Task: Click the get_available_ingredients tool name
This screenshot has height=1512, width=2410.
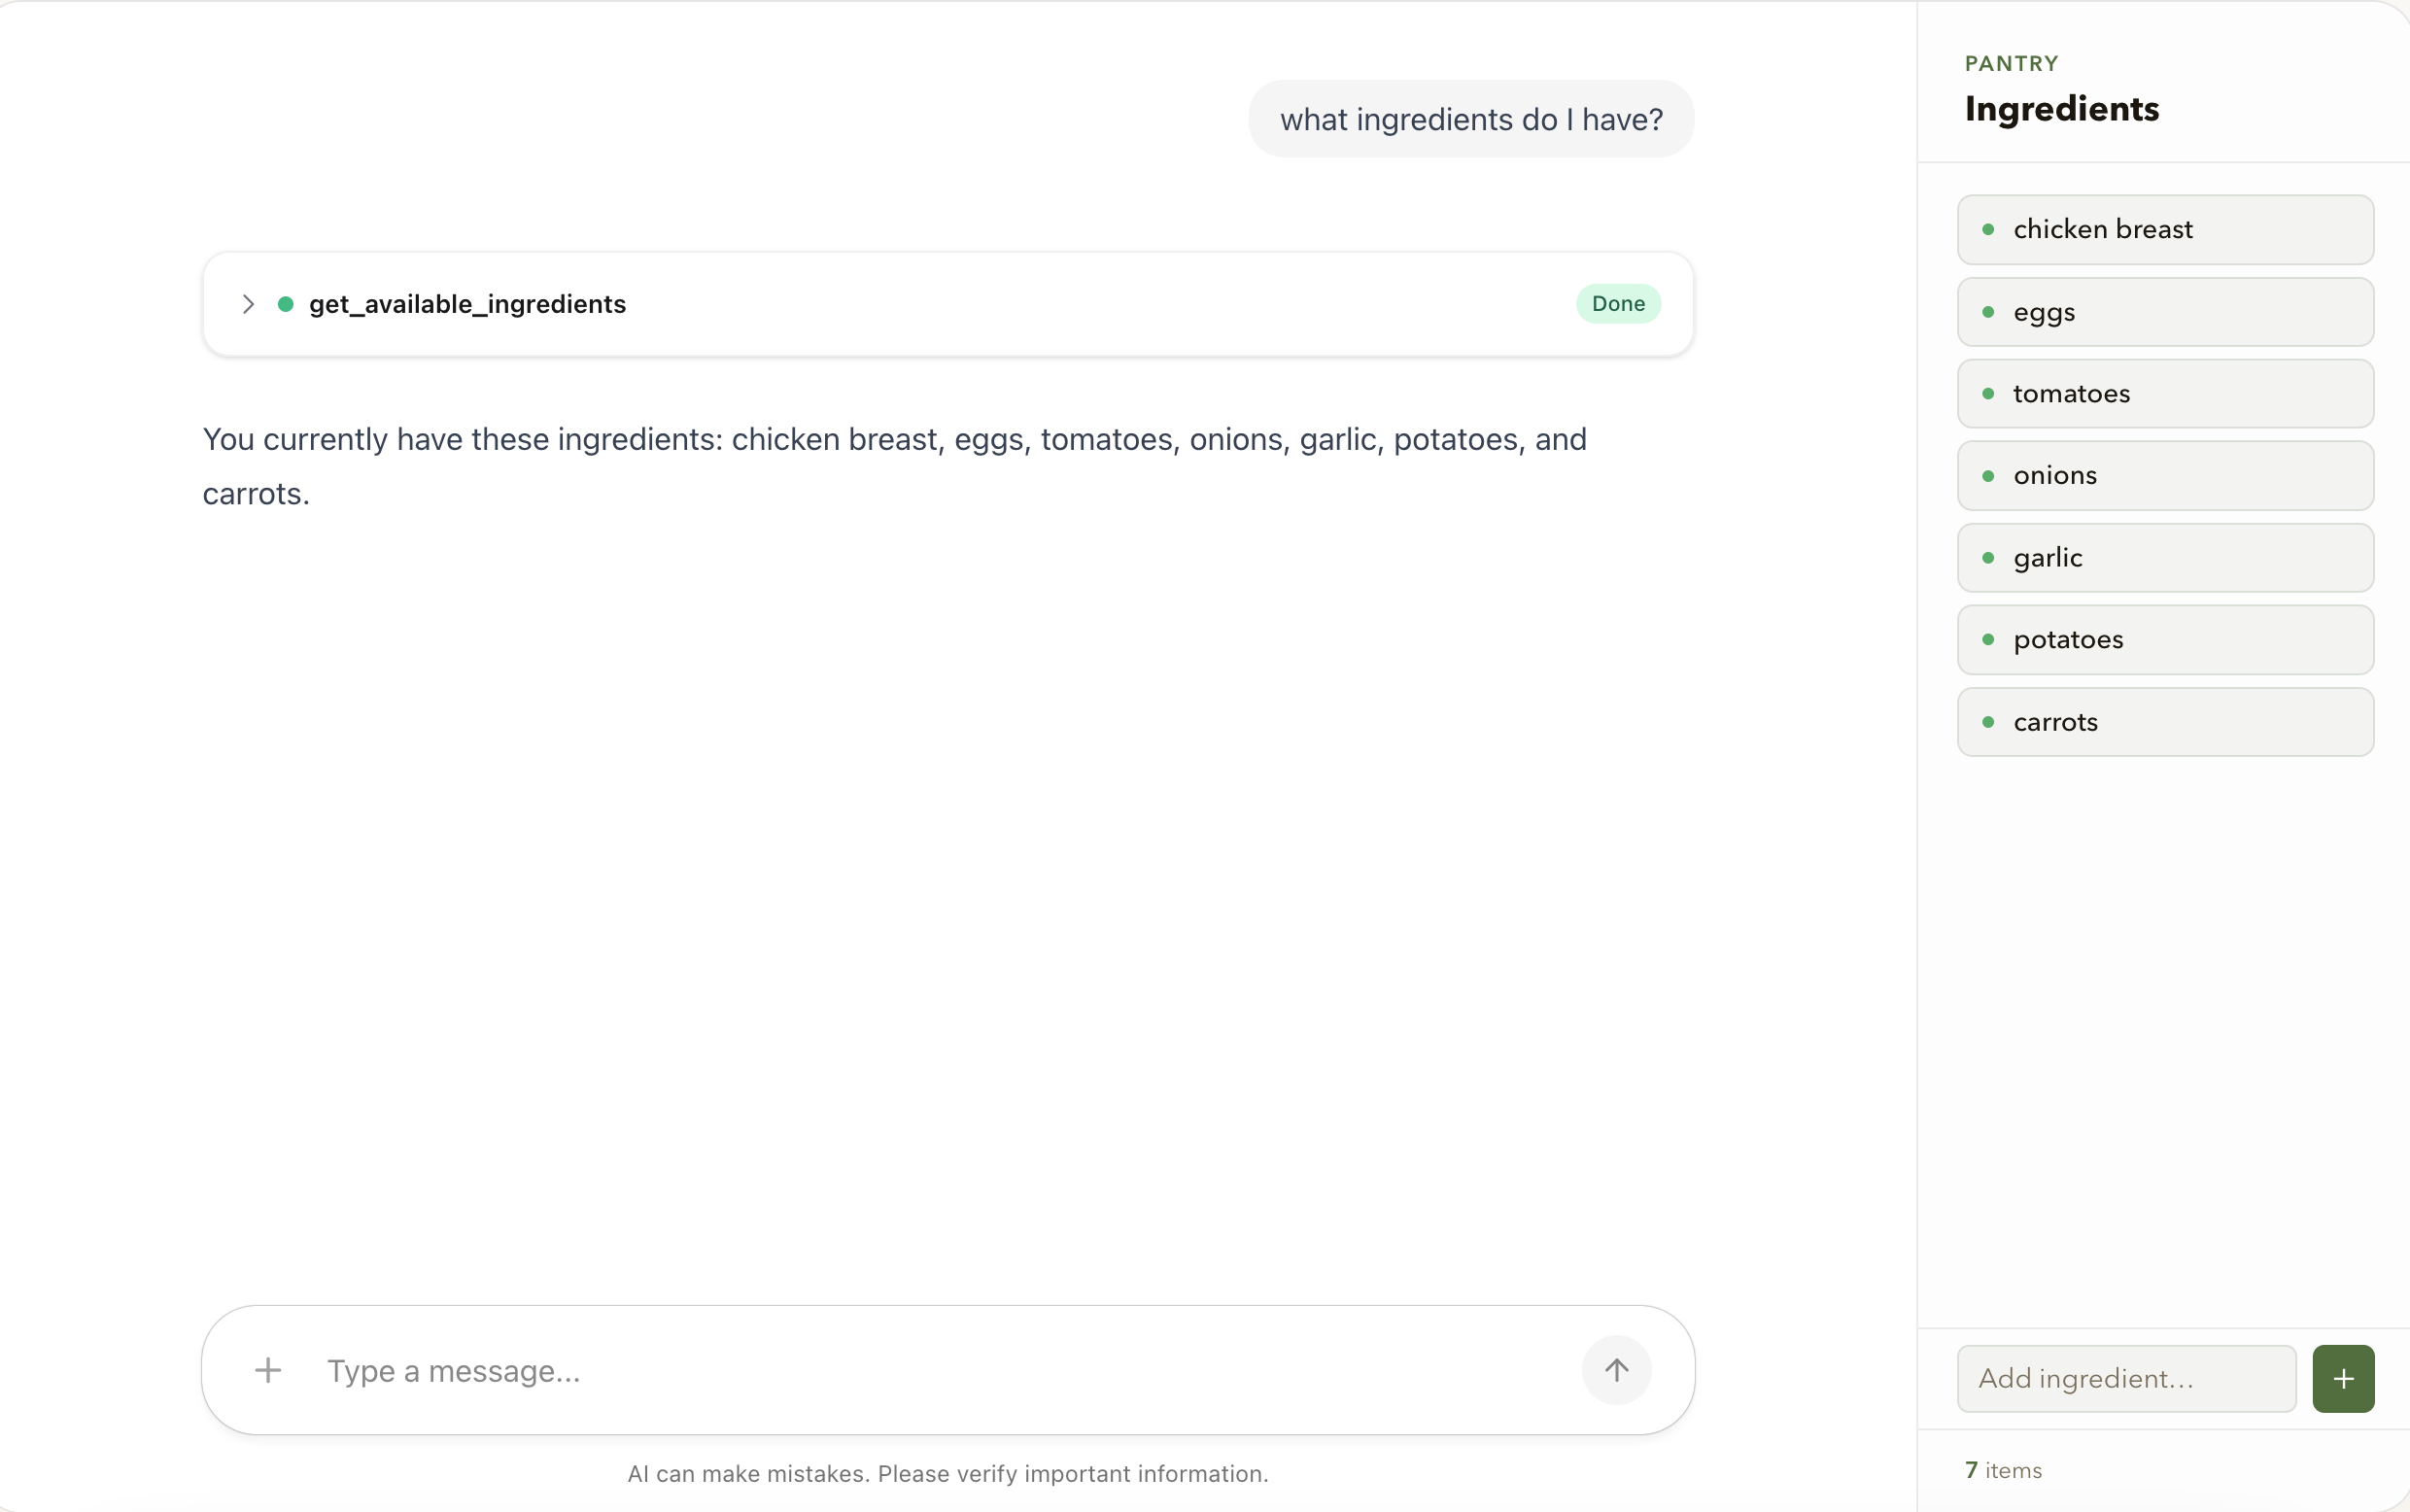Action: coord(467,304)
